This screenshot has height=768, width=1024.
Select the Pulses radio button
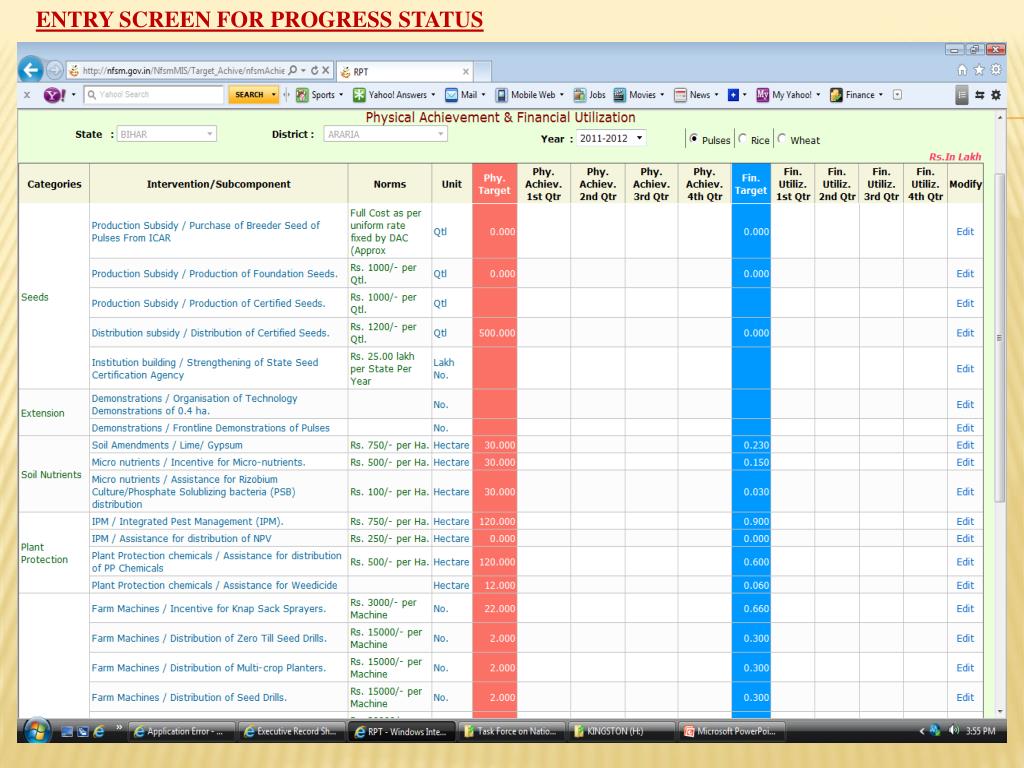[x=694, y=138]
